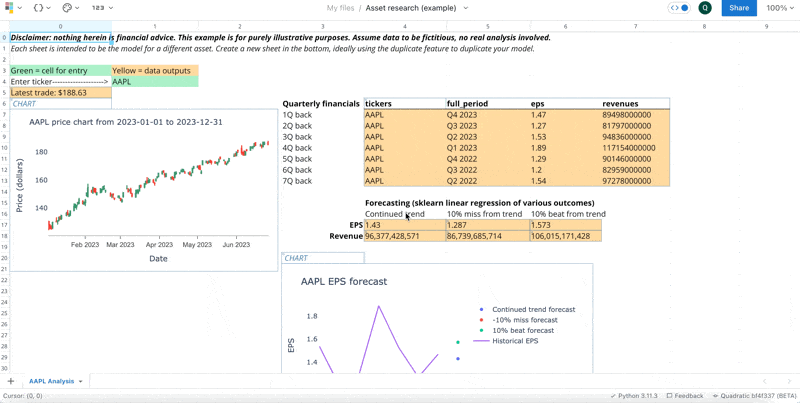
Task: Add a new sheet with plus icon
Action: tap(11, 381)
